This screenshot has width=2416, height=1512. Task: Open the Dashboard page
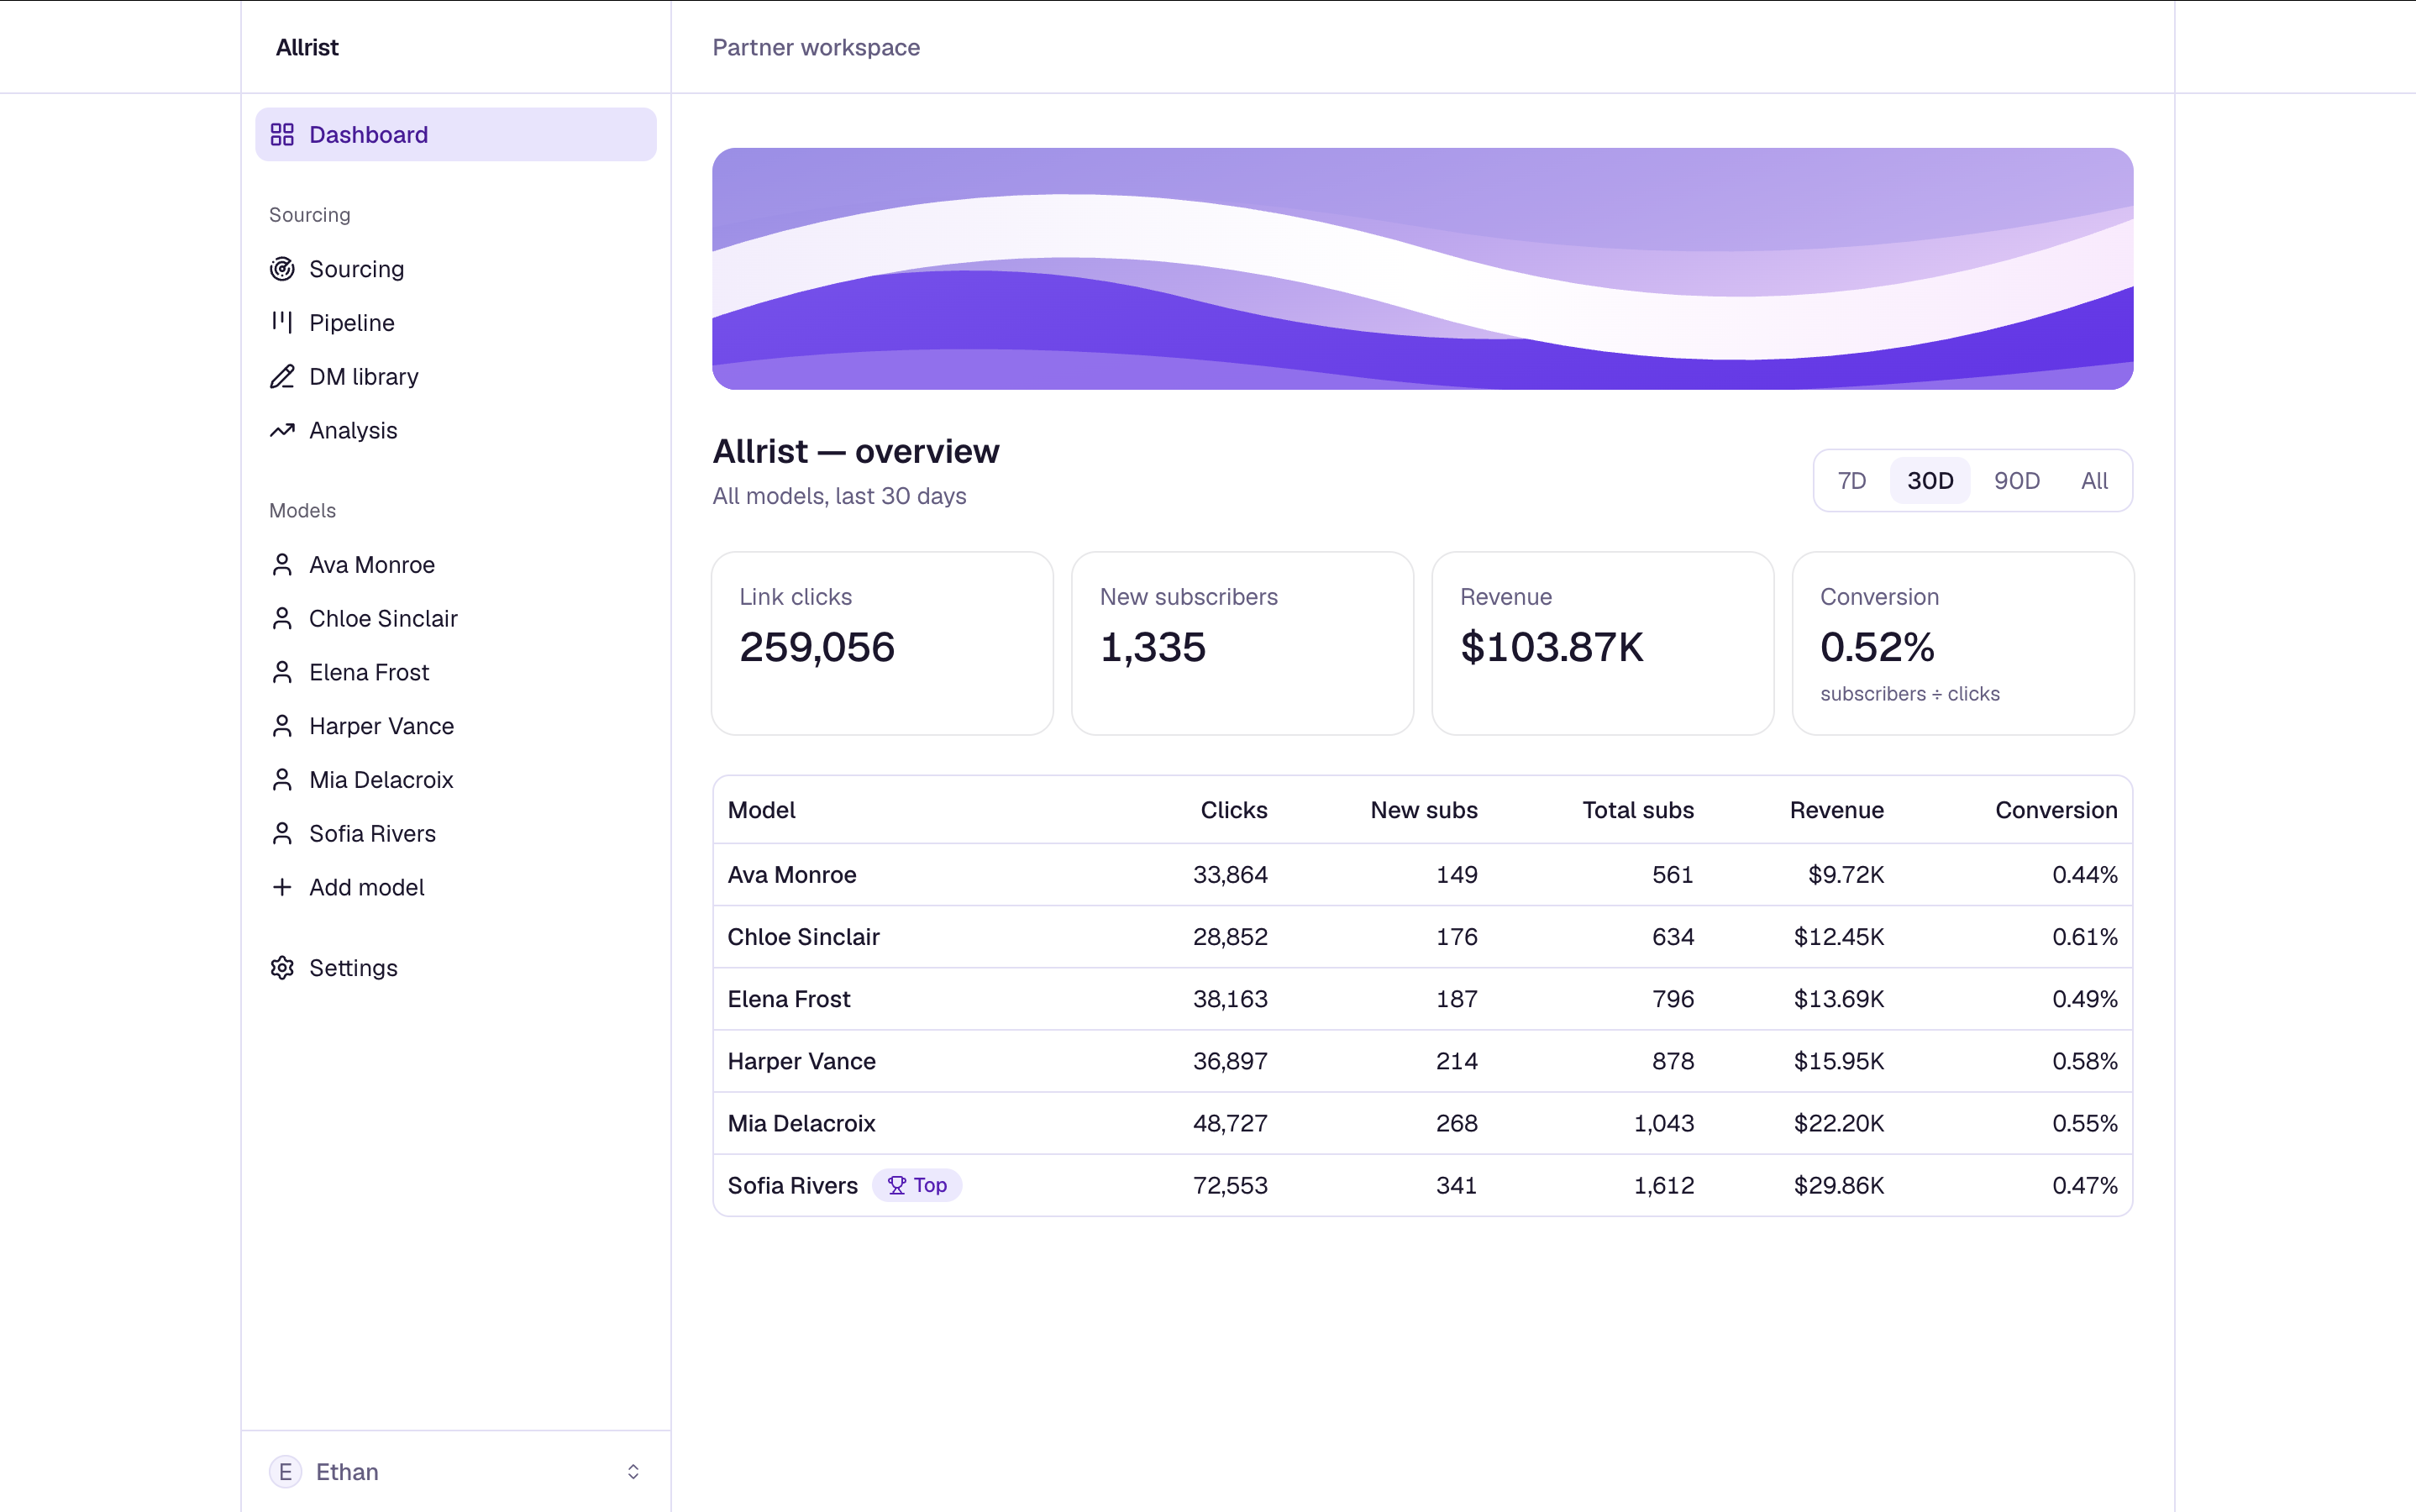tap(456, 135)
